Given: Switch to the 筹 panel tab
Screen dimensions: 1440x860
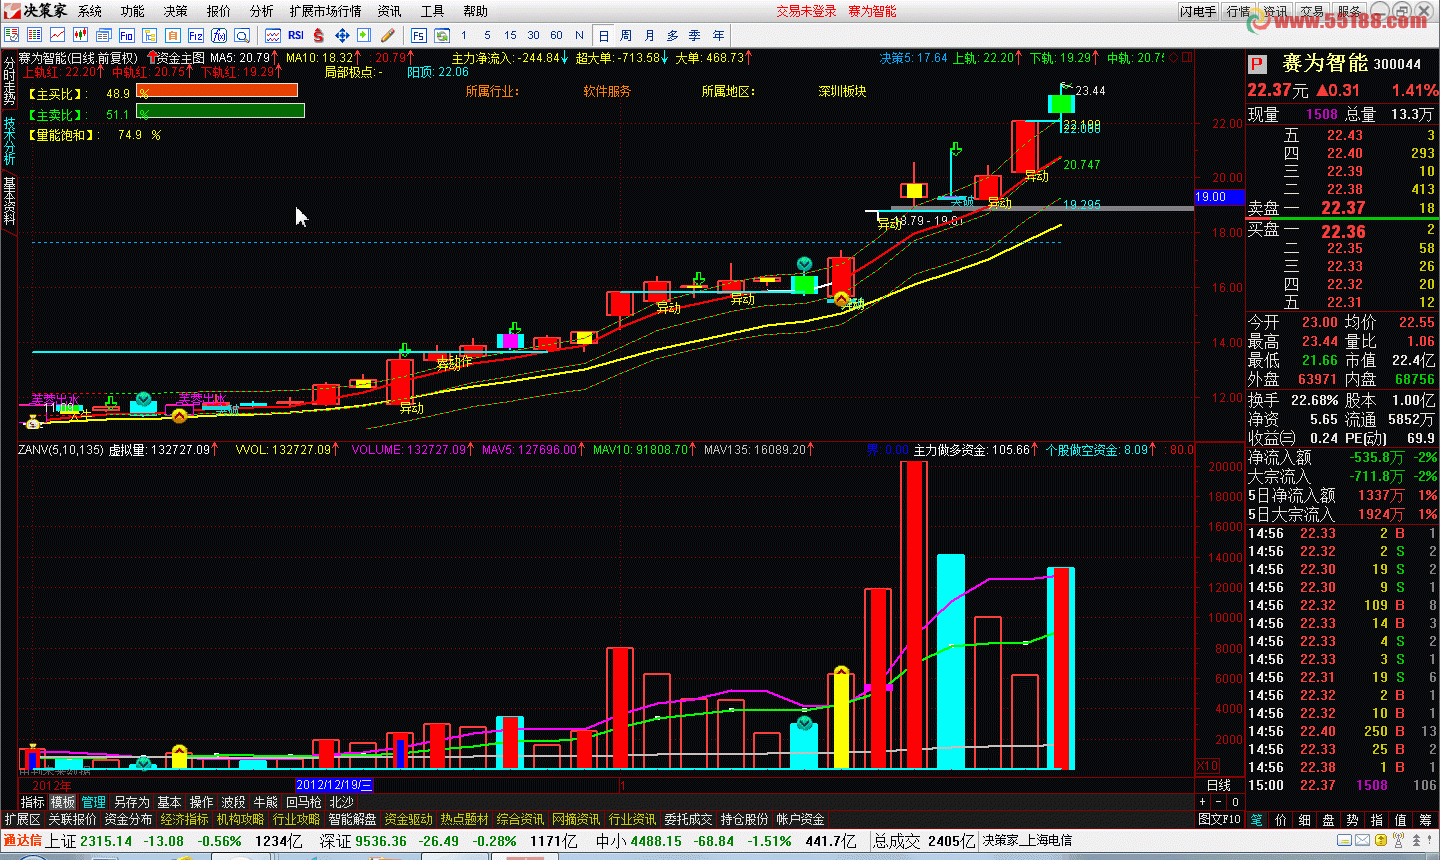Looking at the screenshot, I should point(1425,819).
